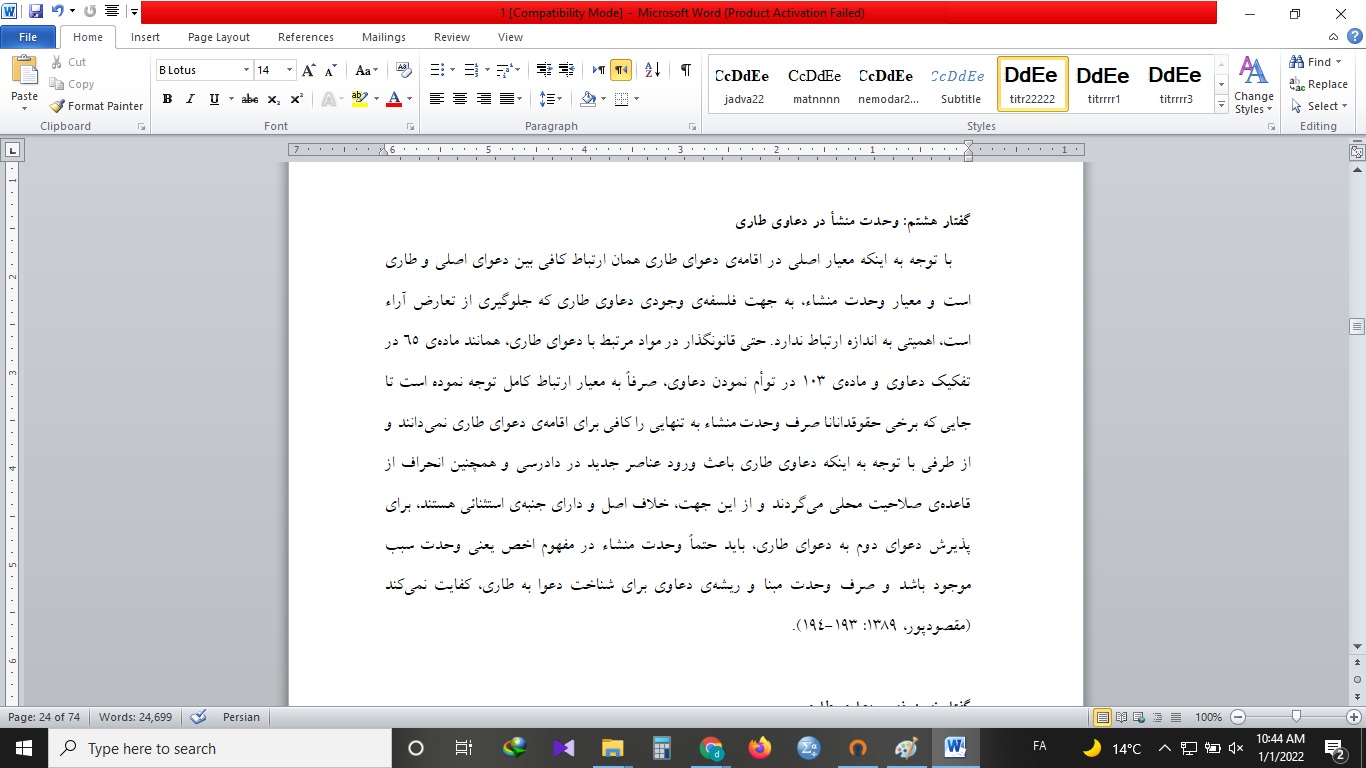
Task: Open the B Lotus font name dropdown
Action: tap(245, 69)
